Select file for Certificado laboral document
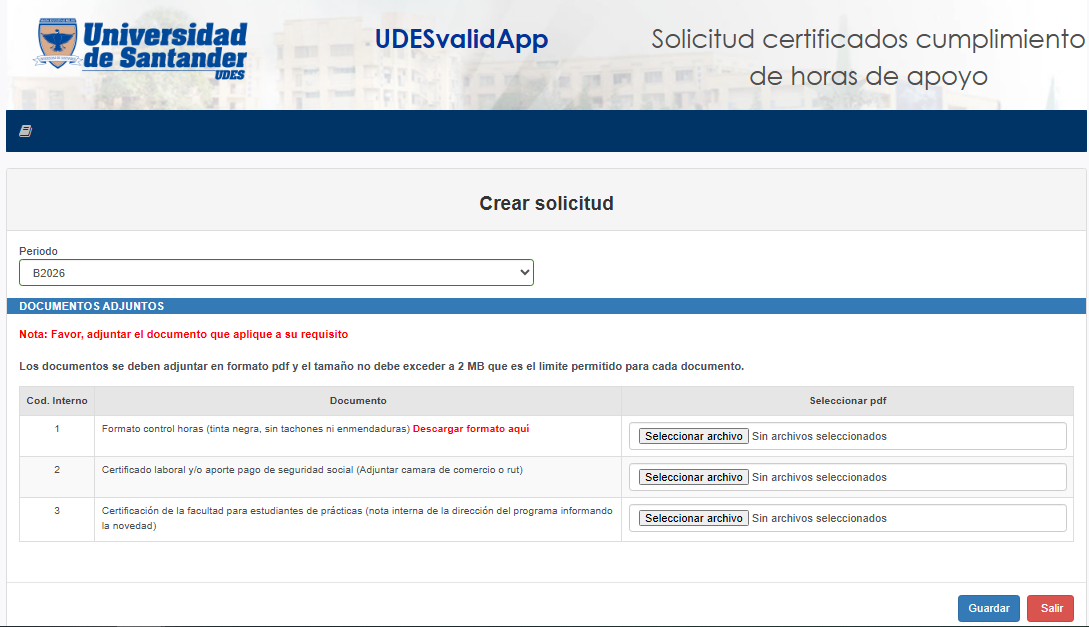1089x627 pixels. point(693,477)
